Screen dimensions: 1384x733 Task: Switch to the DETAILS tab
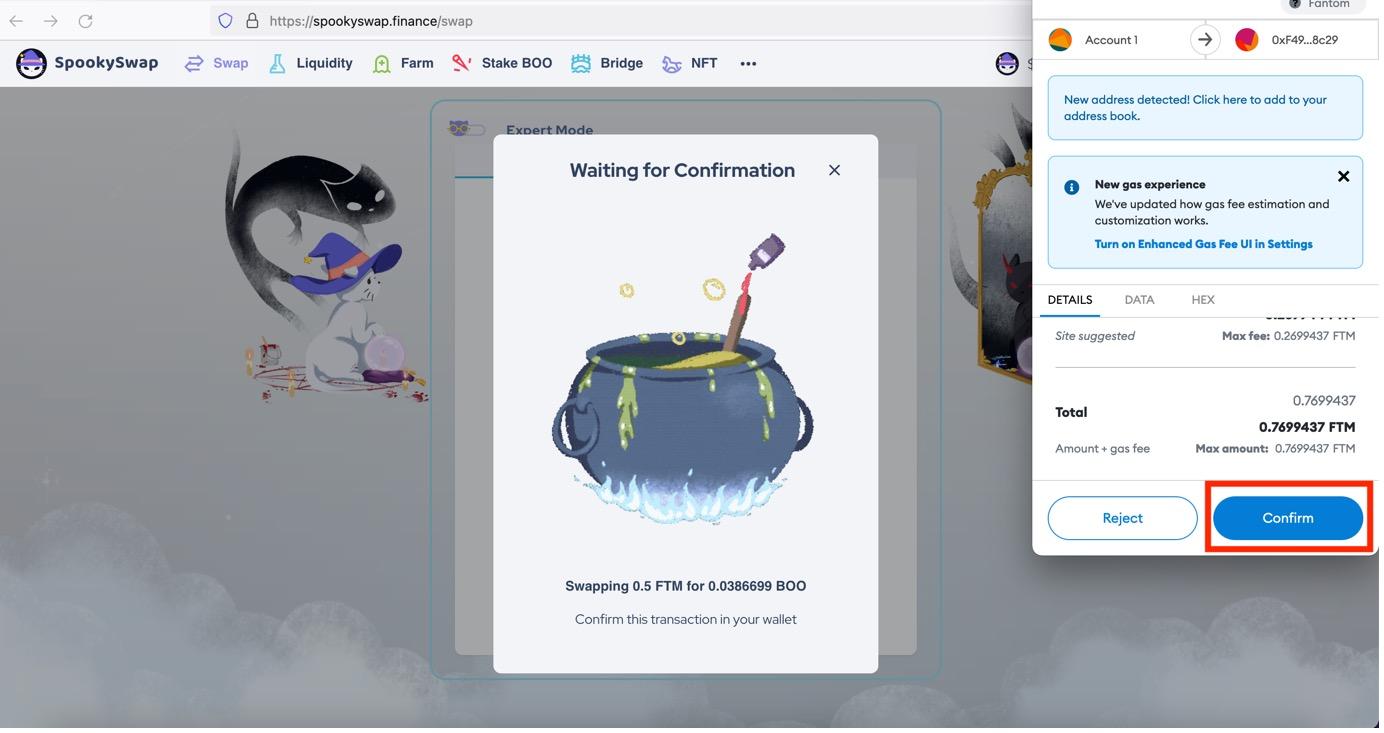[1069, 299]
